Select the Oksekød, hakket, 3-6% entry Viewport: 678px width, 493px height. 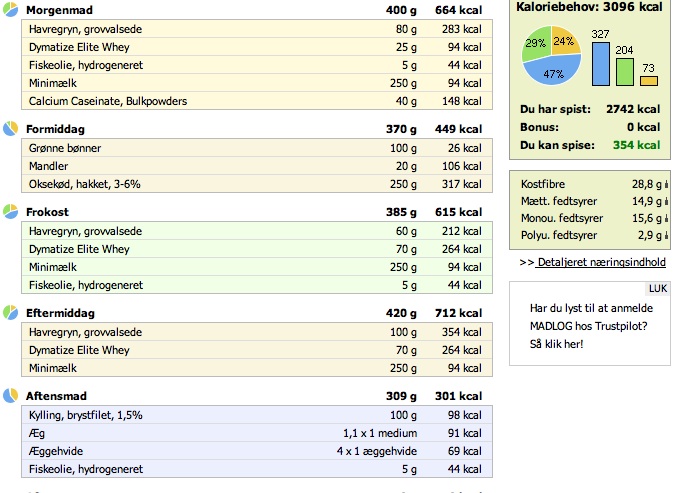click(x=257, y=184)
